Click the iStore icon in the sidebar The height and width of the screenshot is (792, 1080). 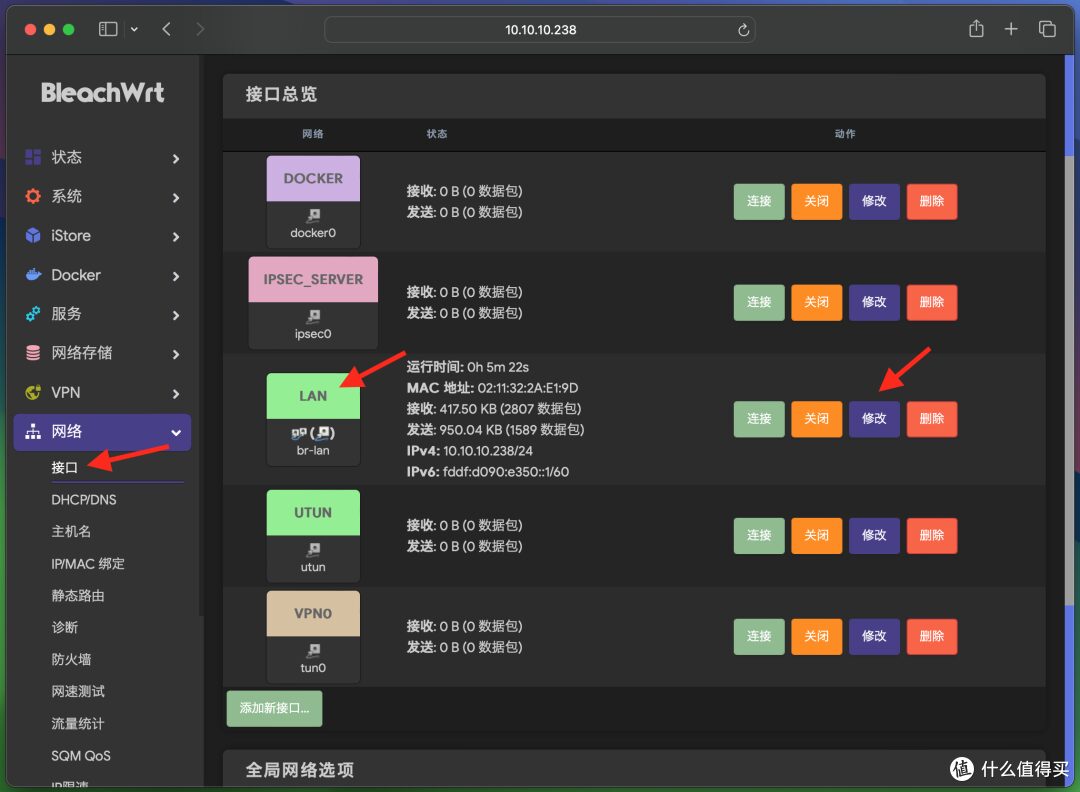(30, 236)
